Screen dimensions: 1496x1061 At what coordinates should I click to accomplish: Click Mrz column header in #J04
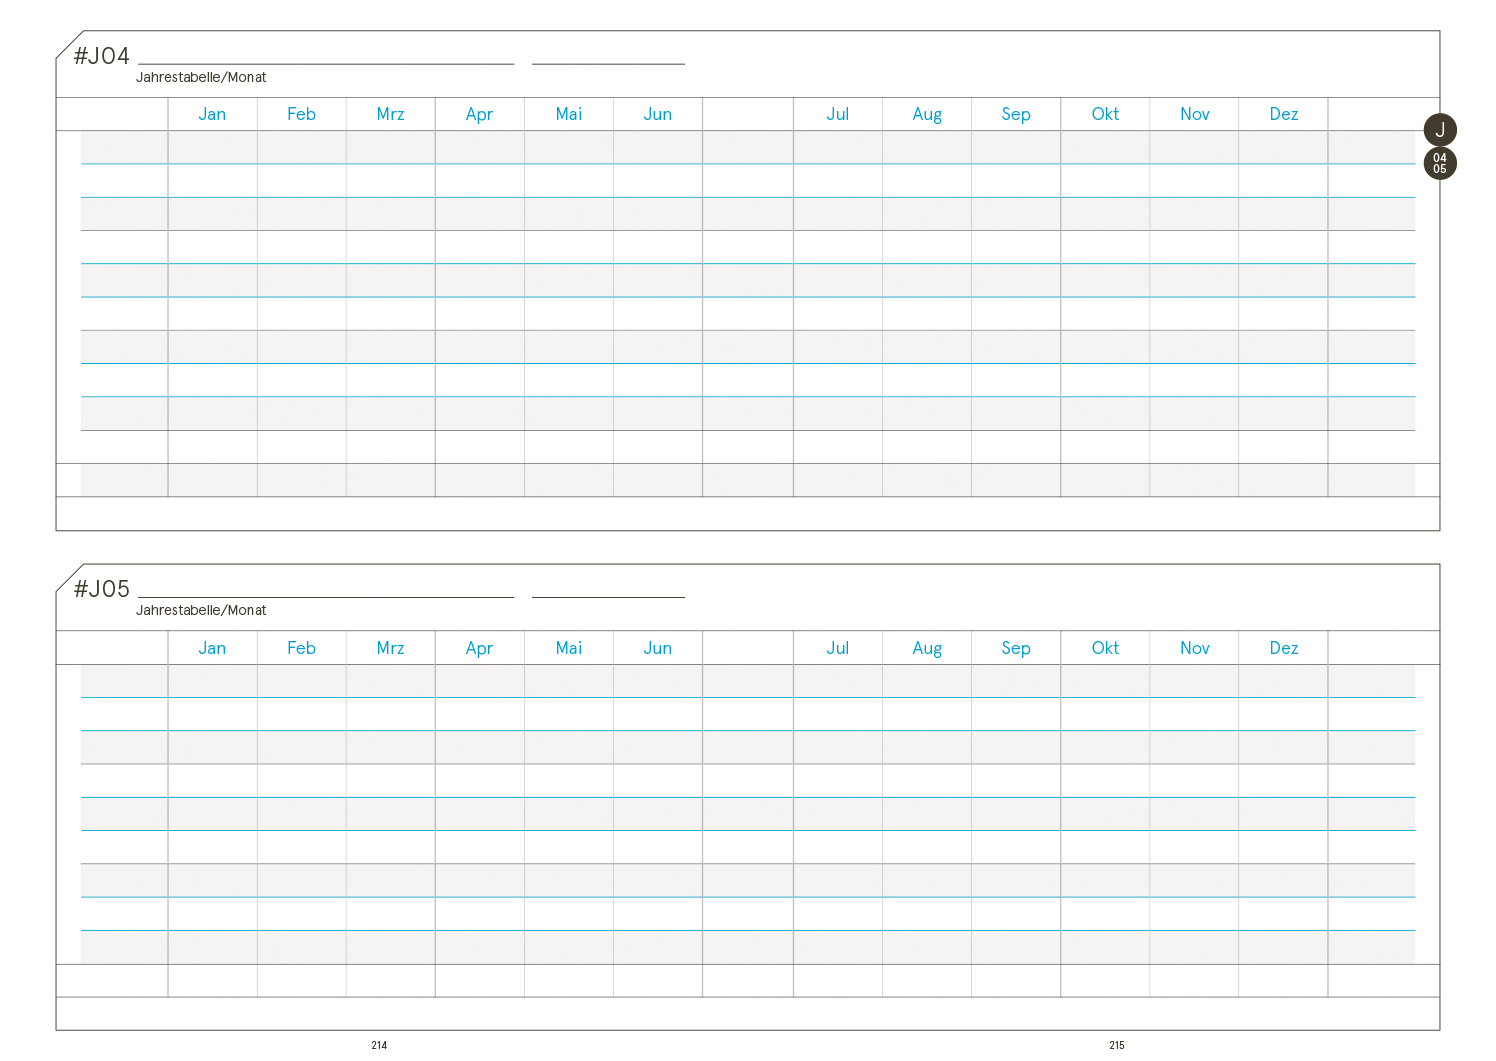point(390,114)
